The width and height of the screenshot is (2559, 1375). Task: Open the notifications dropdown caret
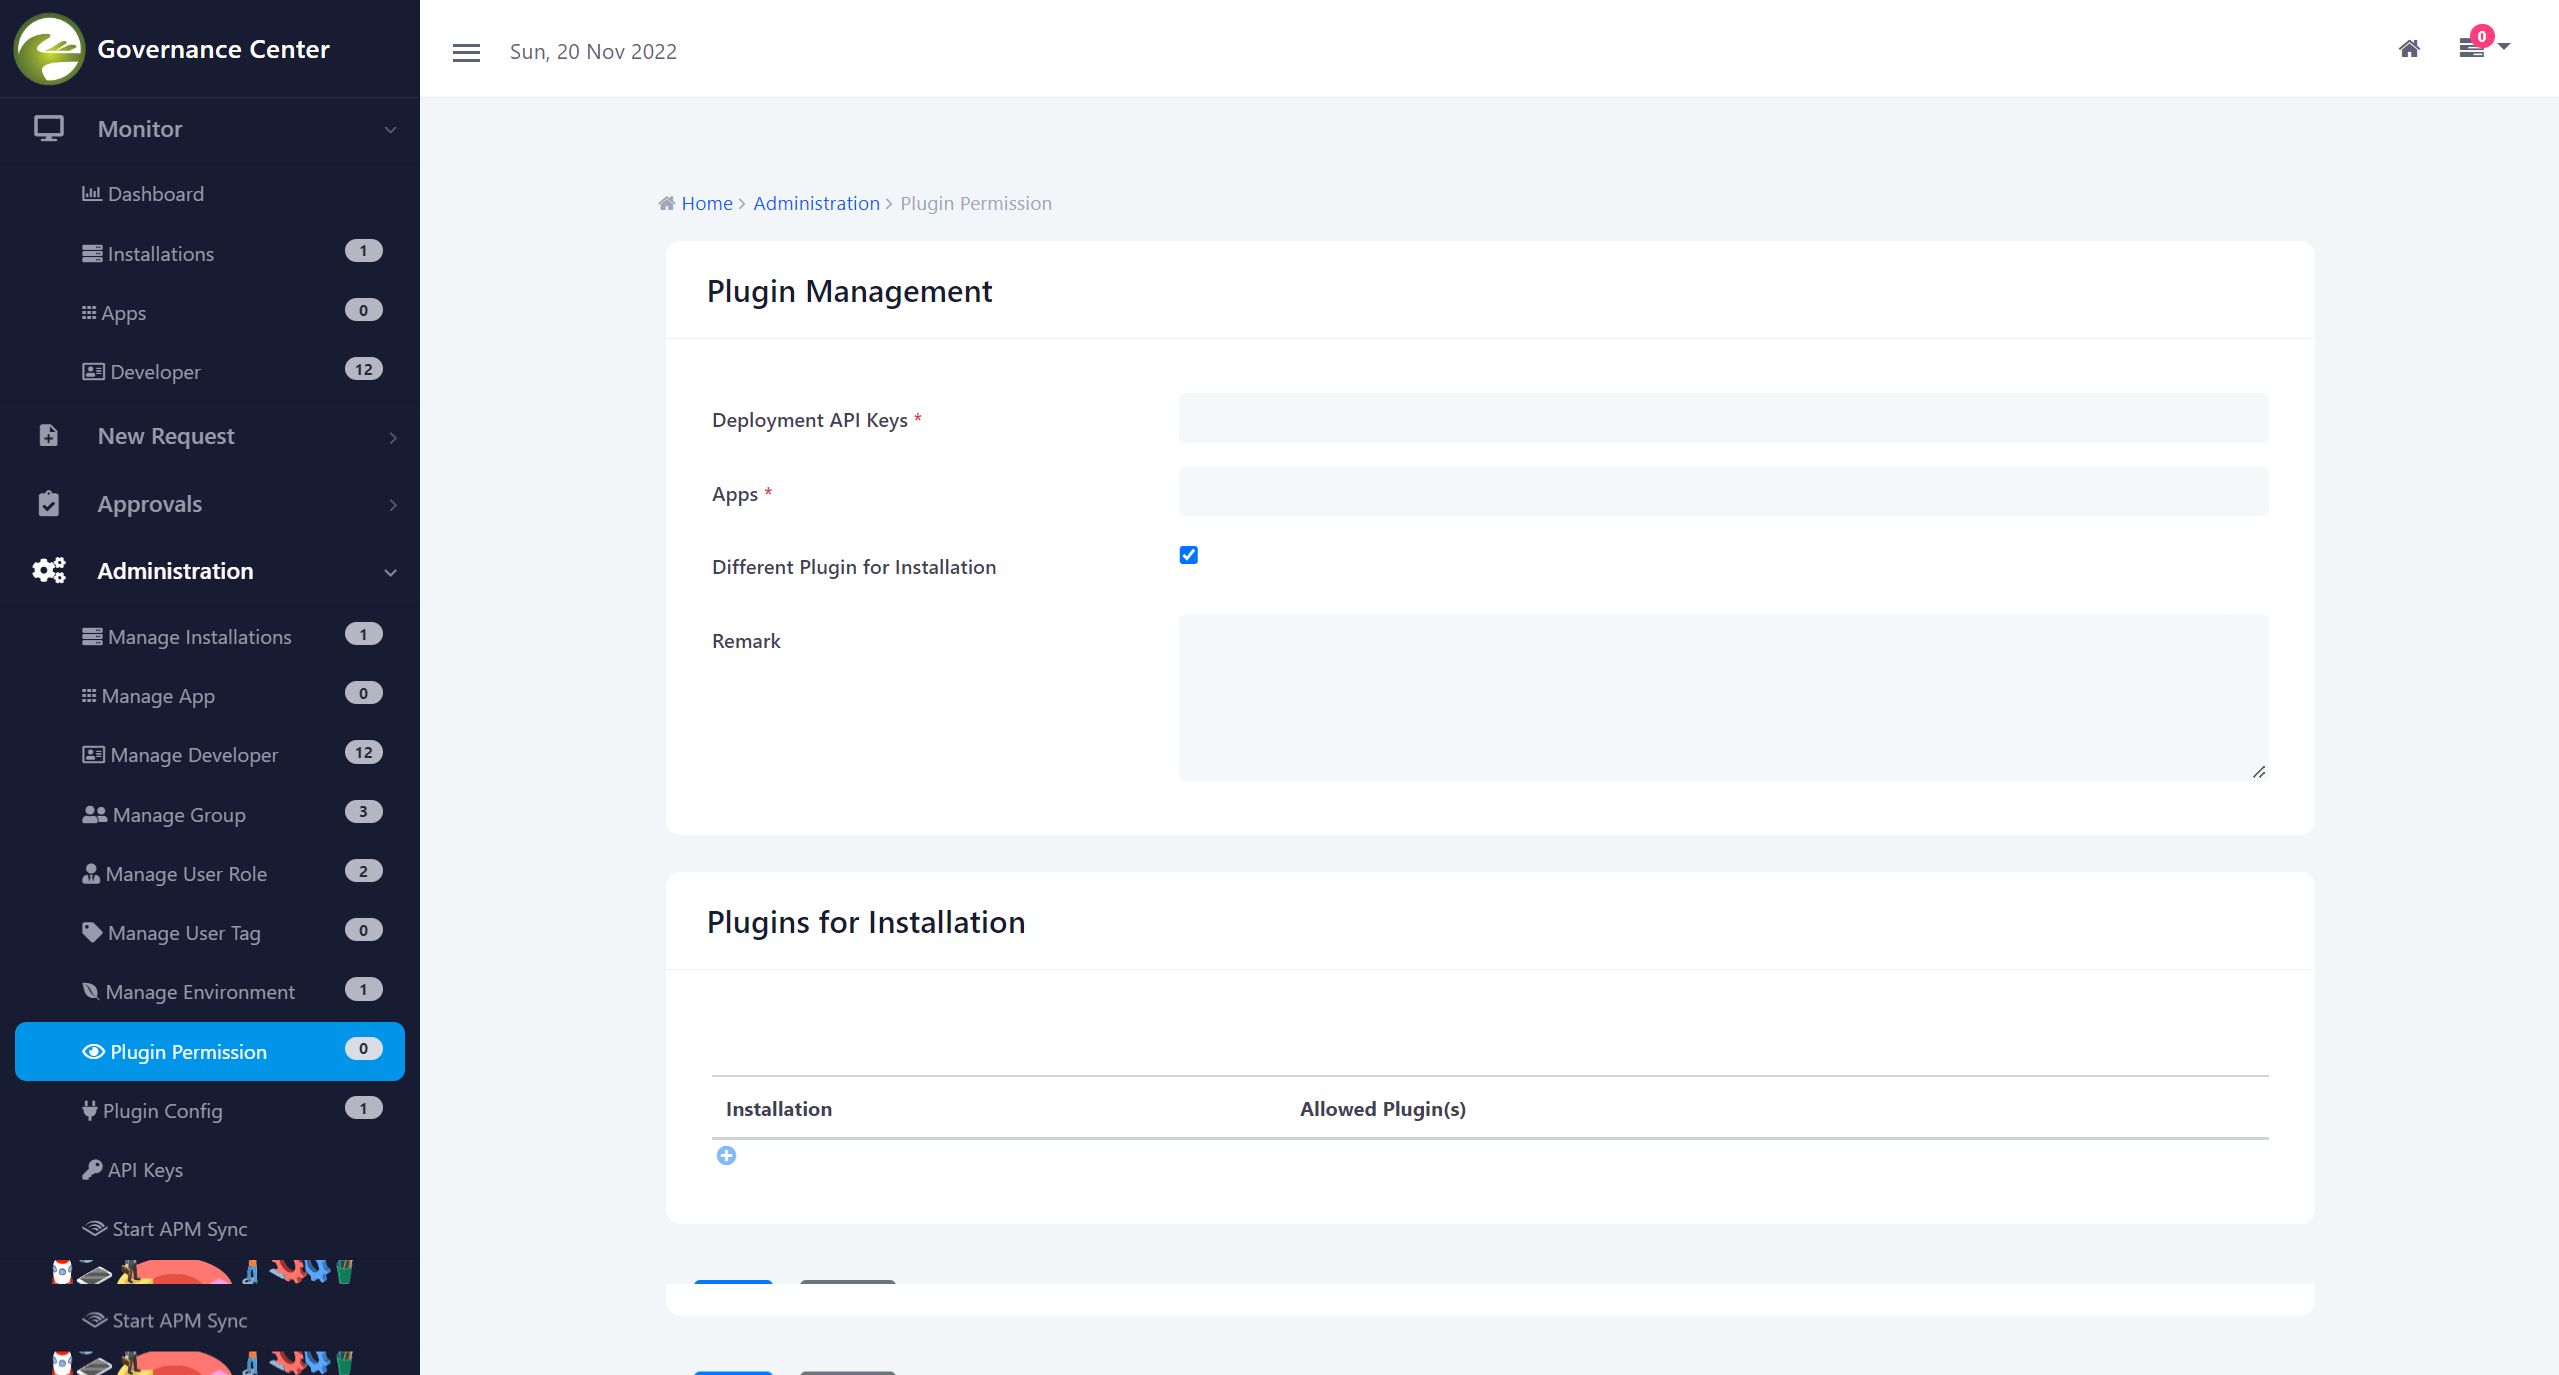coord(2504,47)
